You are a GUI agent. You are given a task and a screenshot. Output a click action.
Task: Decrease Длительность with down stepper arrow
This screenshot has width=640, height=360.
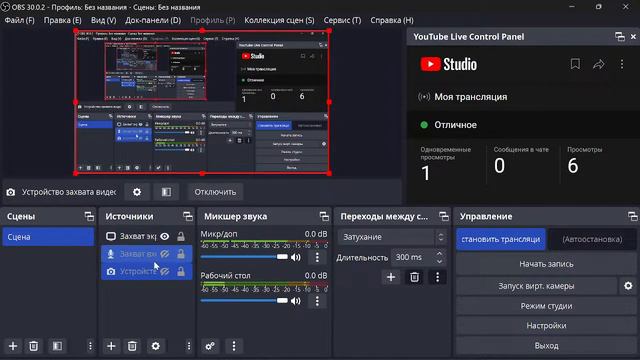(x=439, y=261)
